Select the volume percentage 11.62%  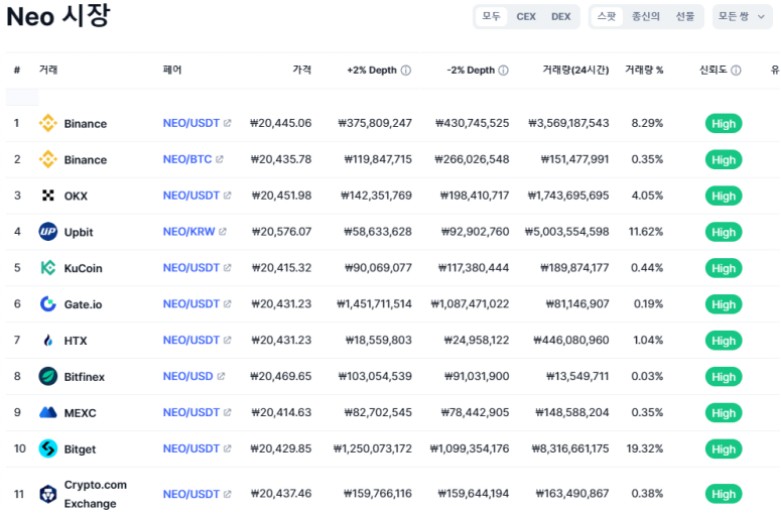click(646, 232)
